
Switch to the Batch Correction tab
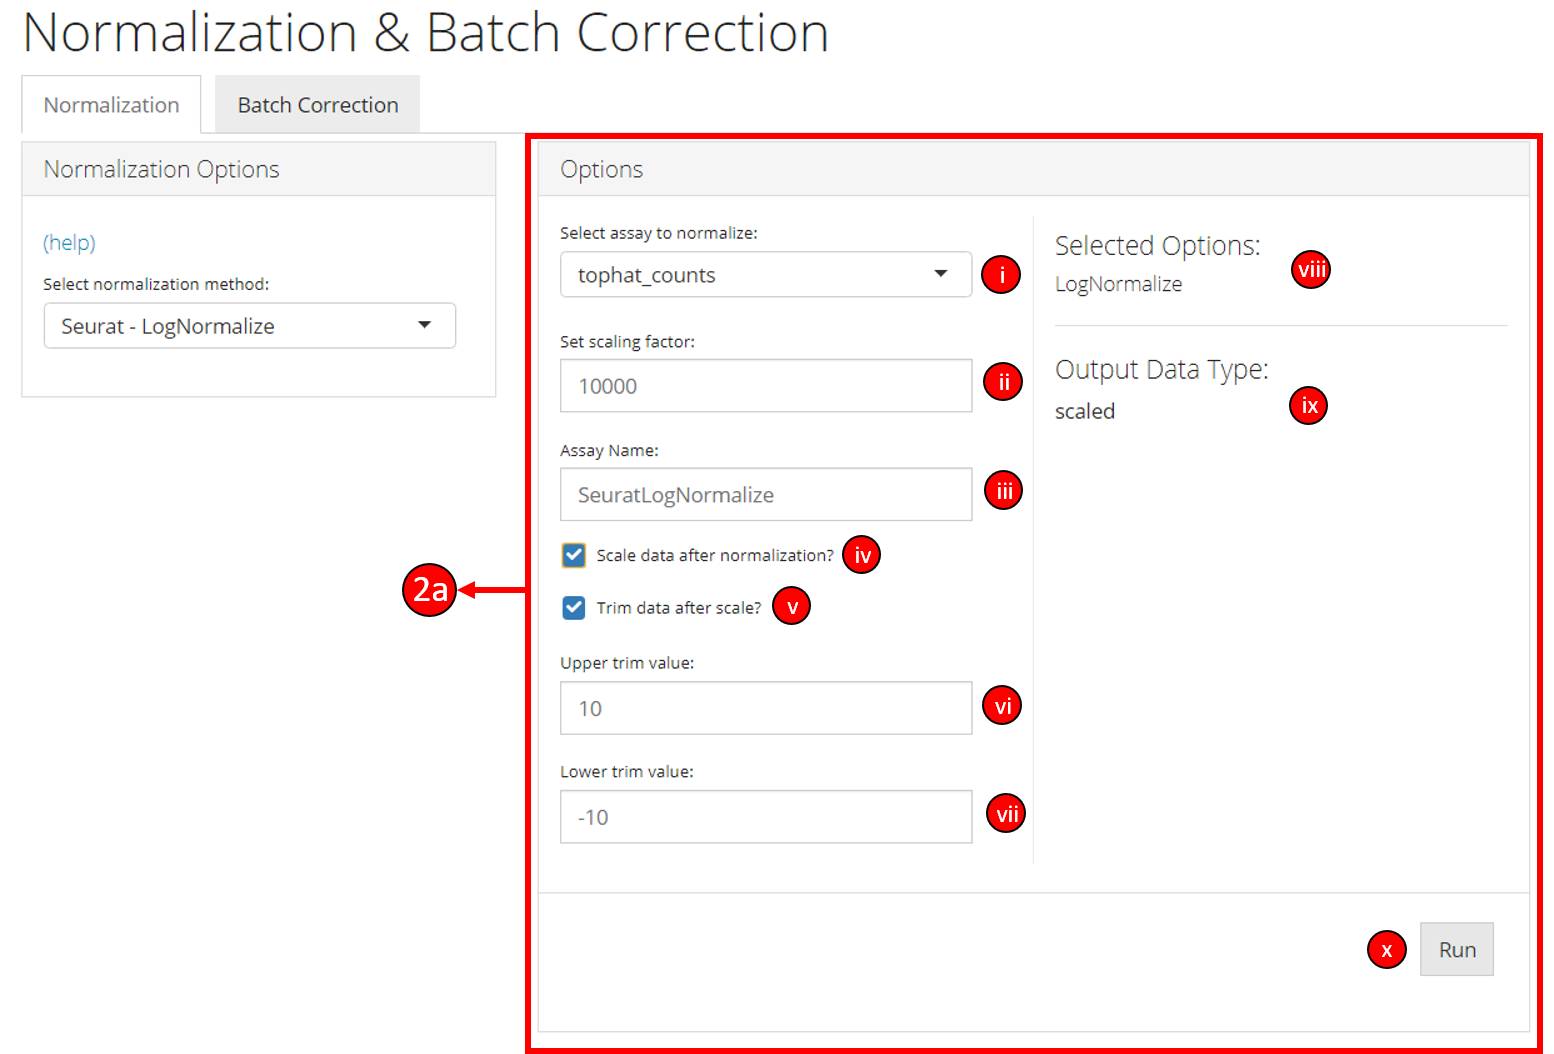pos(317,105)
